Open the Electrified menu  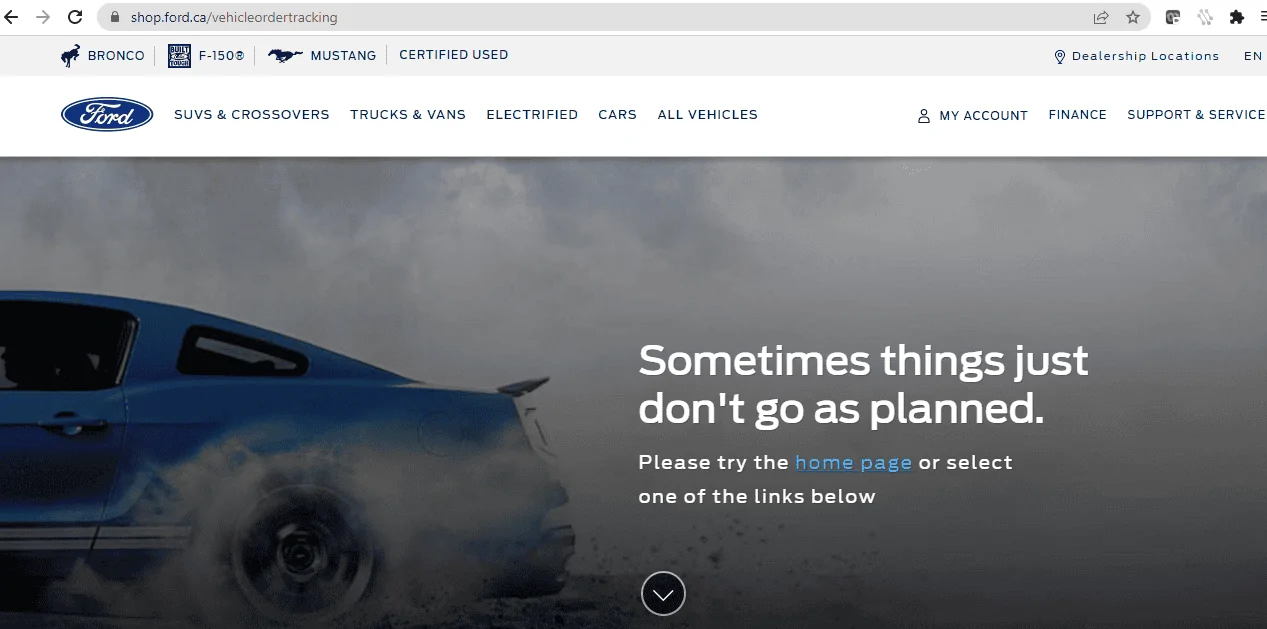tap(532, 115)
